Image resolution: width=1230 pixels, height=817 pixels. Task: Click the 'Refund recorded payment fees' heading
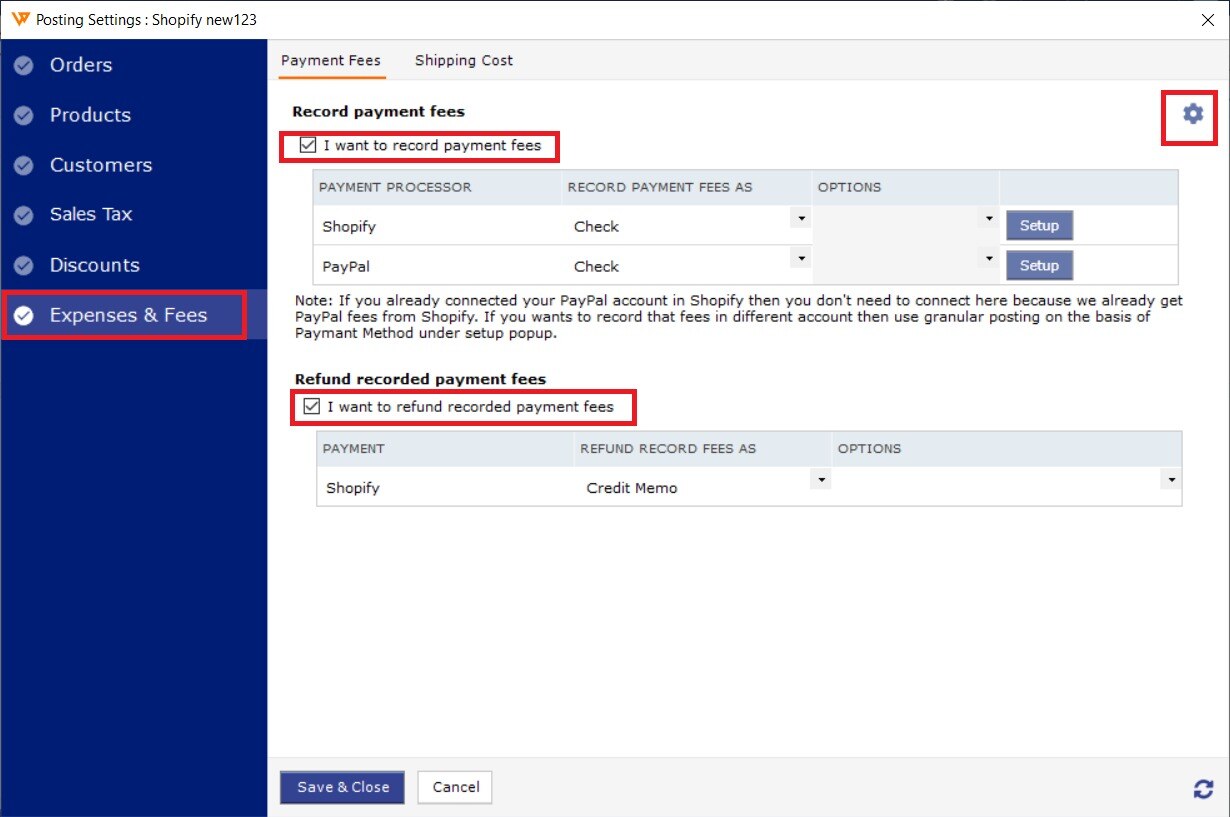pos(420,379)
